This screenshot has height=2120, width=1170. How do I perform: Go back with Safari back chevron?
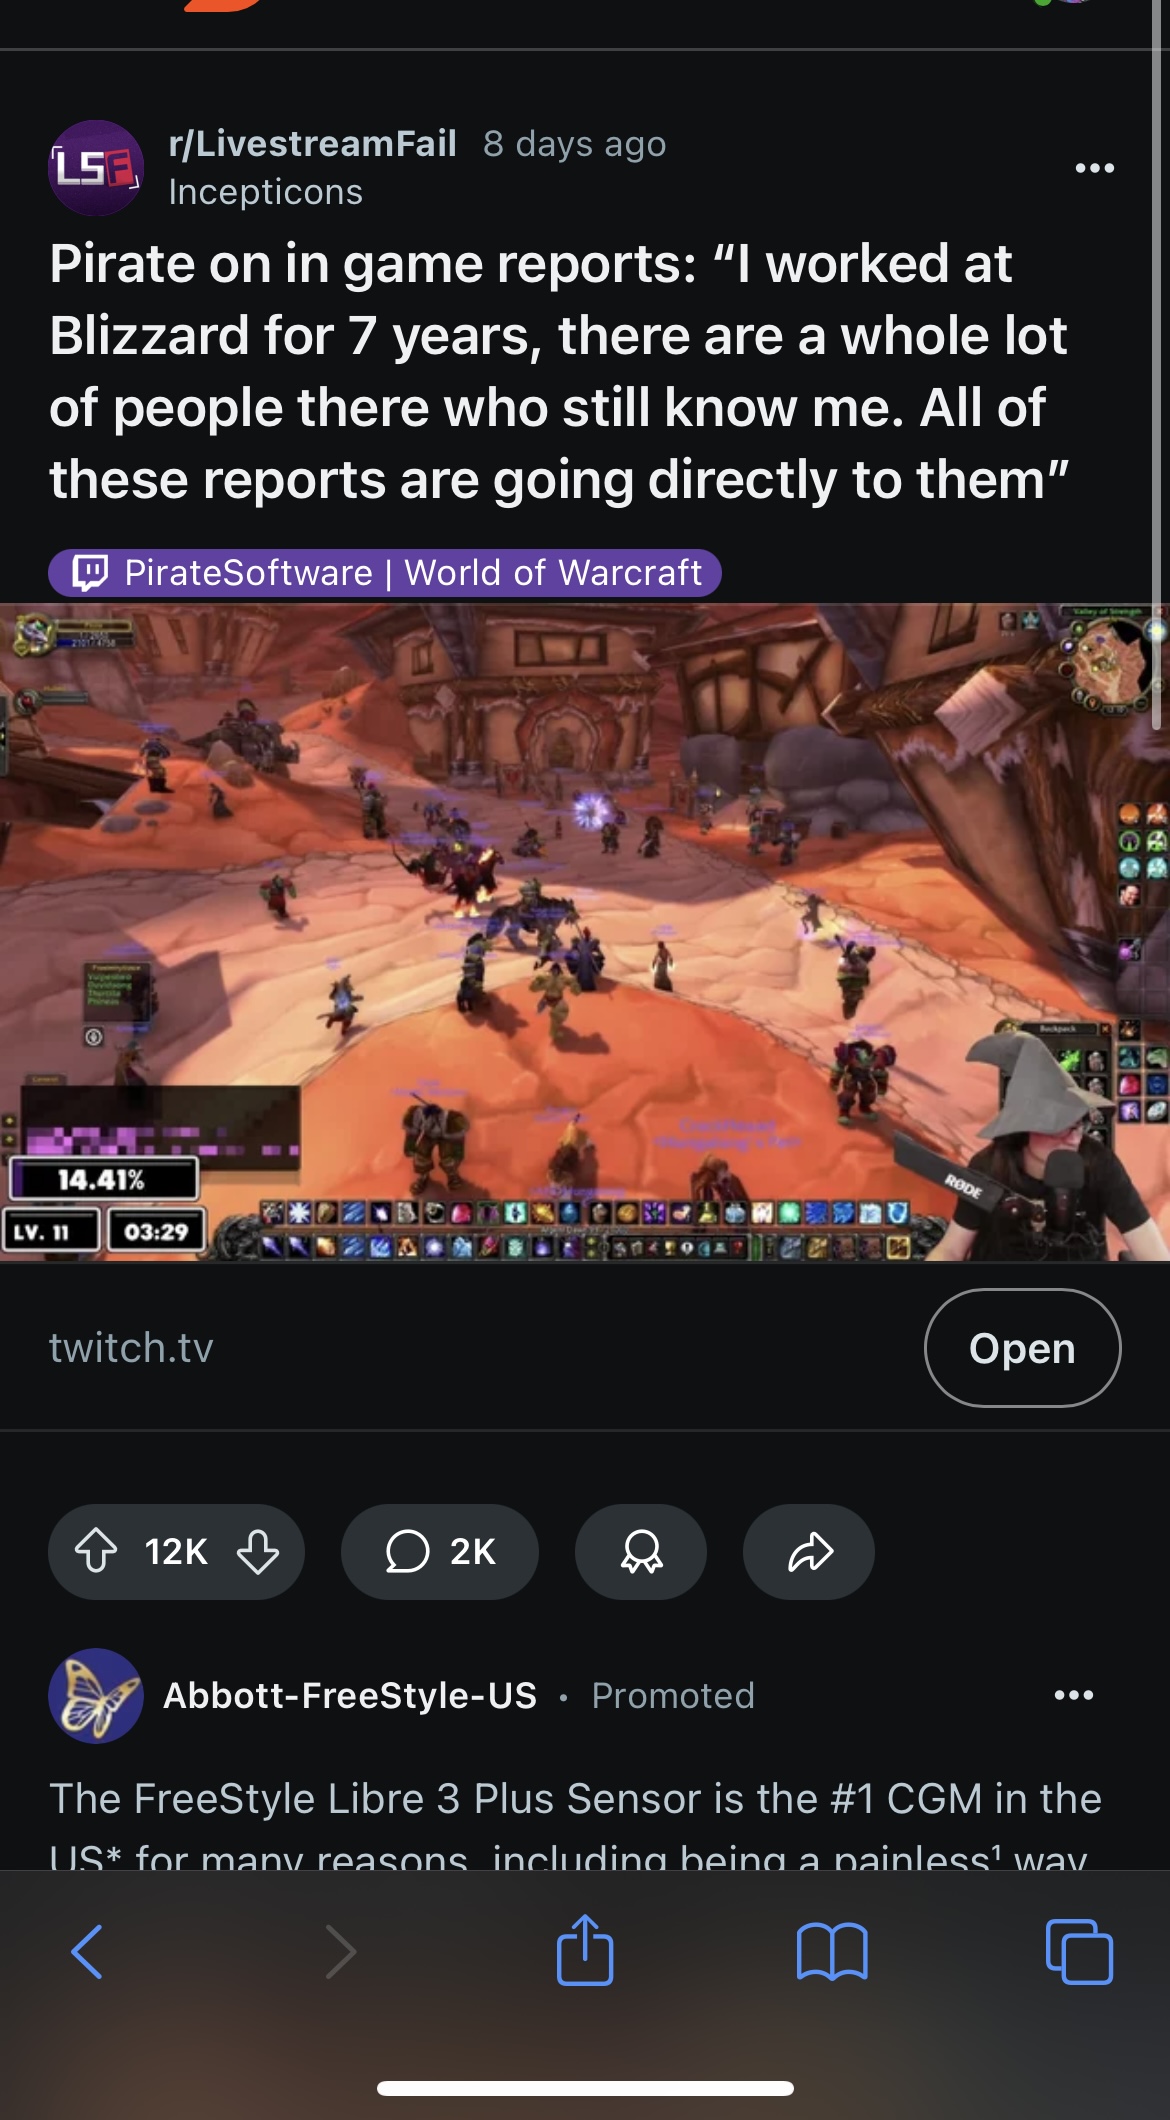click(87, 1951)
